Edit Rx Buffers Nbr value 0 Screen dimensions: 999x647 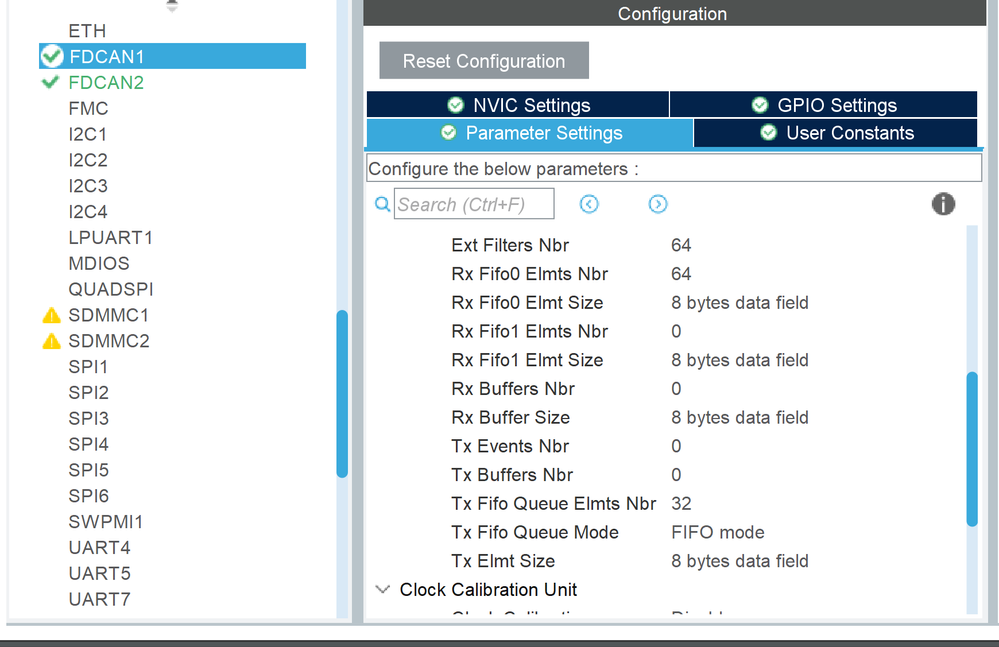(676, 388)
